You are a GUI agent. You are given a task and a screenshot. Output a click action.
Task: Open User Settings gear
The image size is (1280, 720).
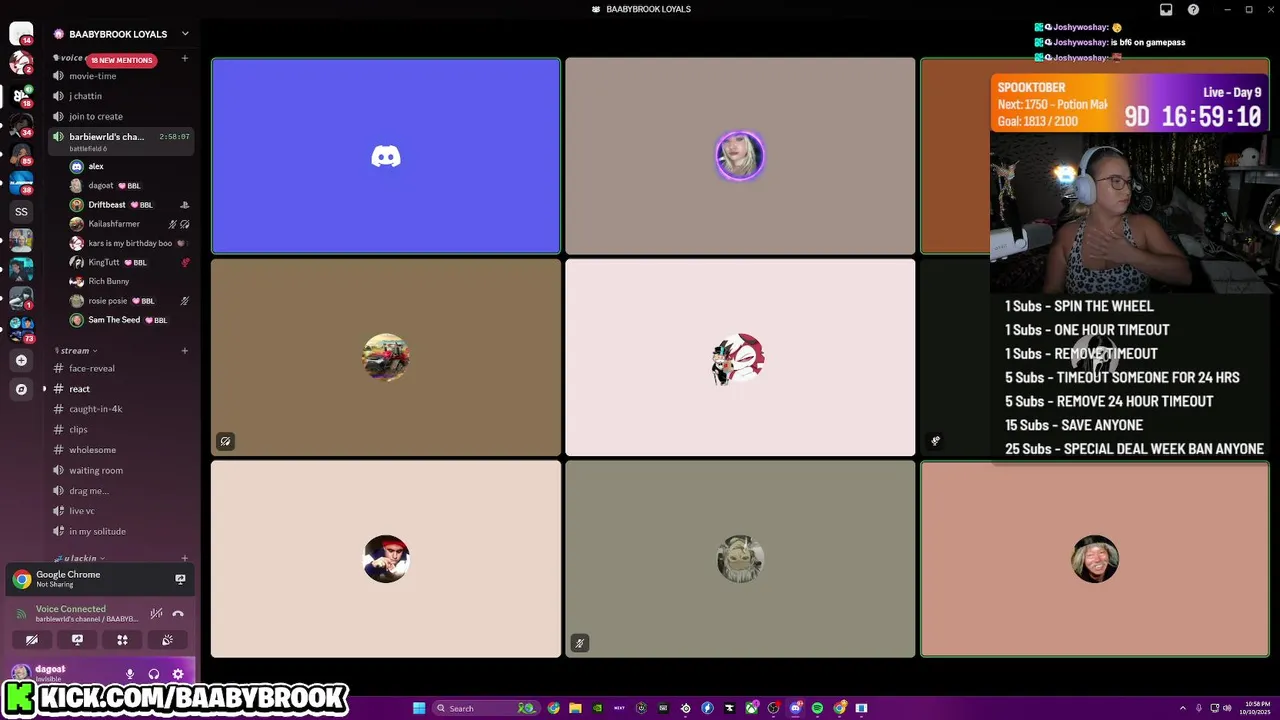(178, 674)
